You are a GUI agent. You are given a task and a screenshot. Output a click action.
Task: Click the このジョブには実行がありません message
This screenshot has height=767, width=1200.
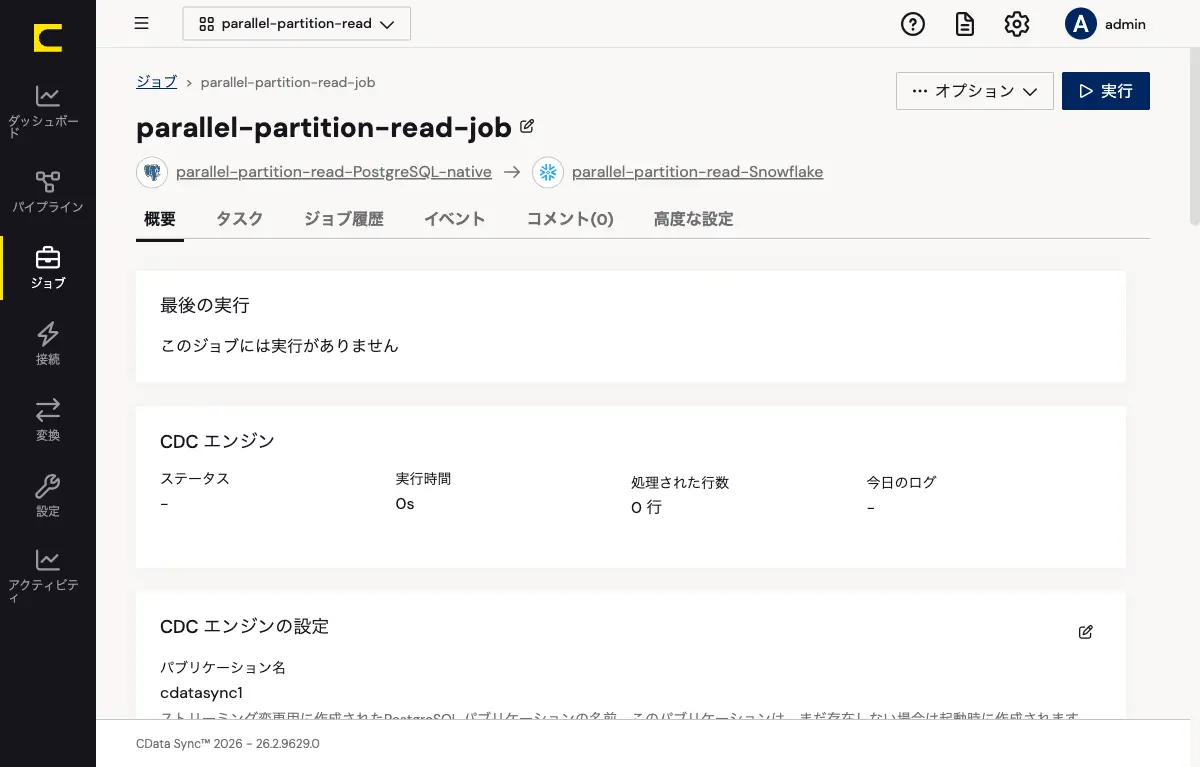point(280,346)
